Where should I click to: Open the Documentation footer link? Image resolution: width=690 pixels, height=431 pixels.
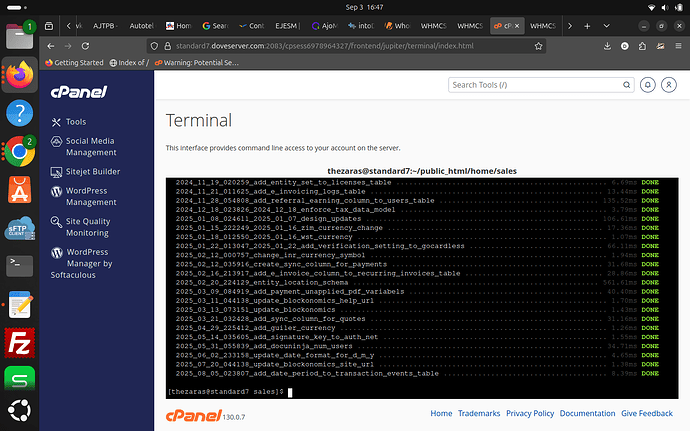[587, 413]
